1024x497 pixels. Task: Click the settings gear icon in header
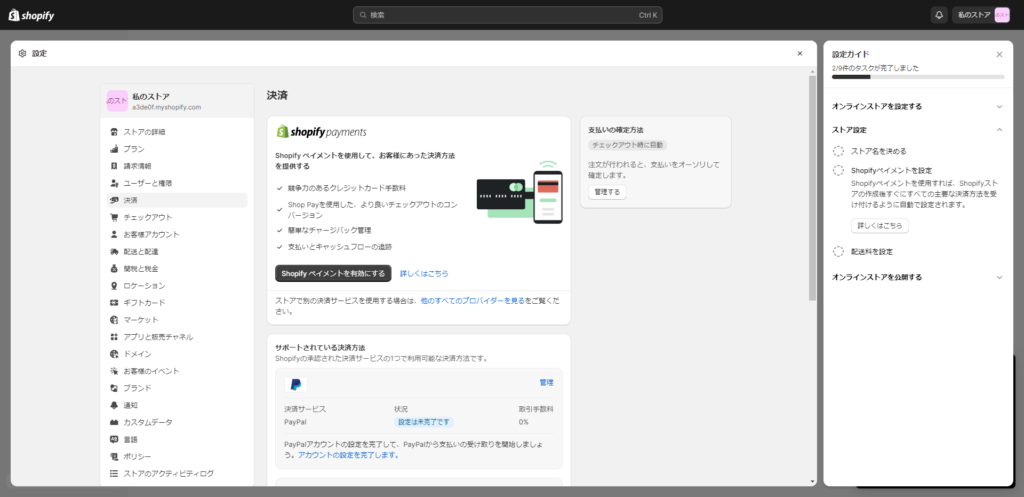[22, 54]
